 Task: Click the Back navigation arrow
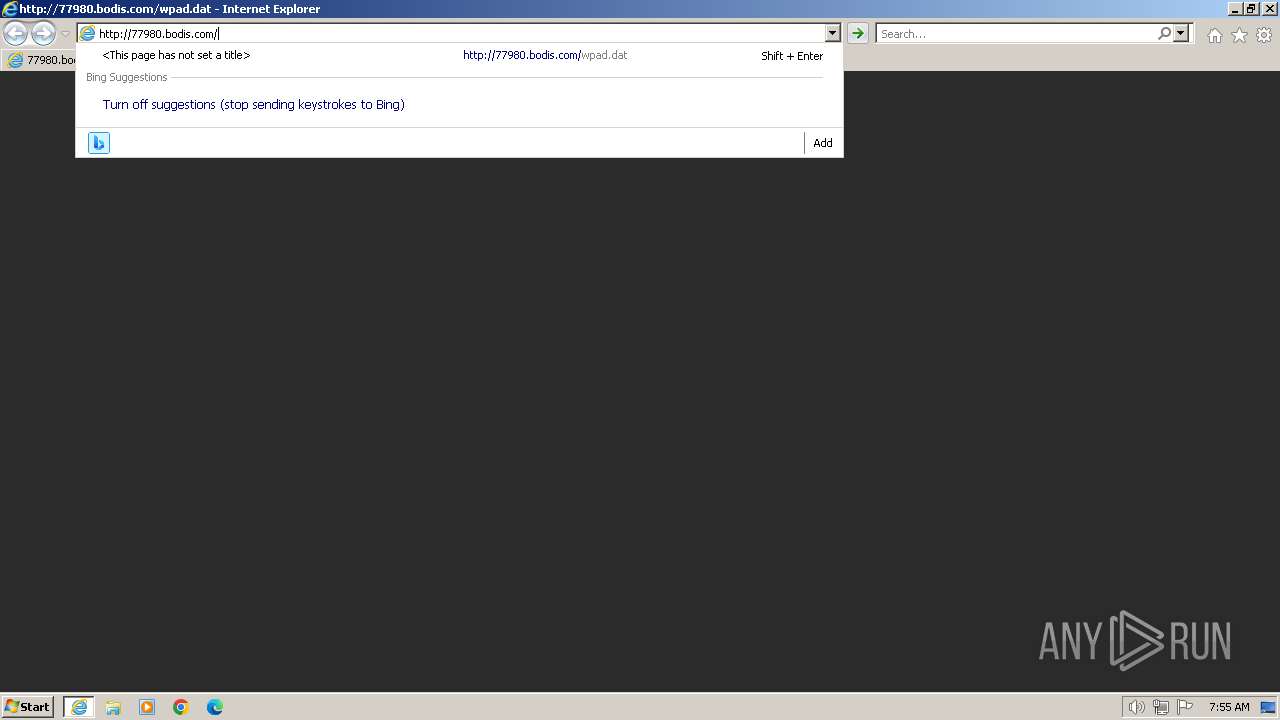[15, 34]
